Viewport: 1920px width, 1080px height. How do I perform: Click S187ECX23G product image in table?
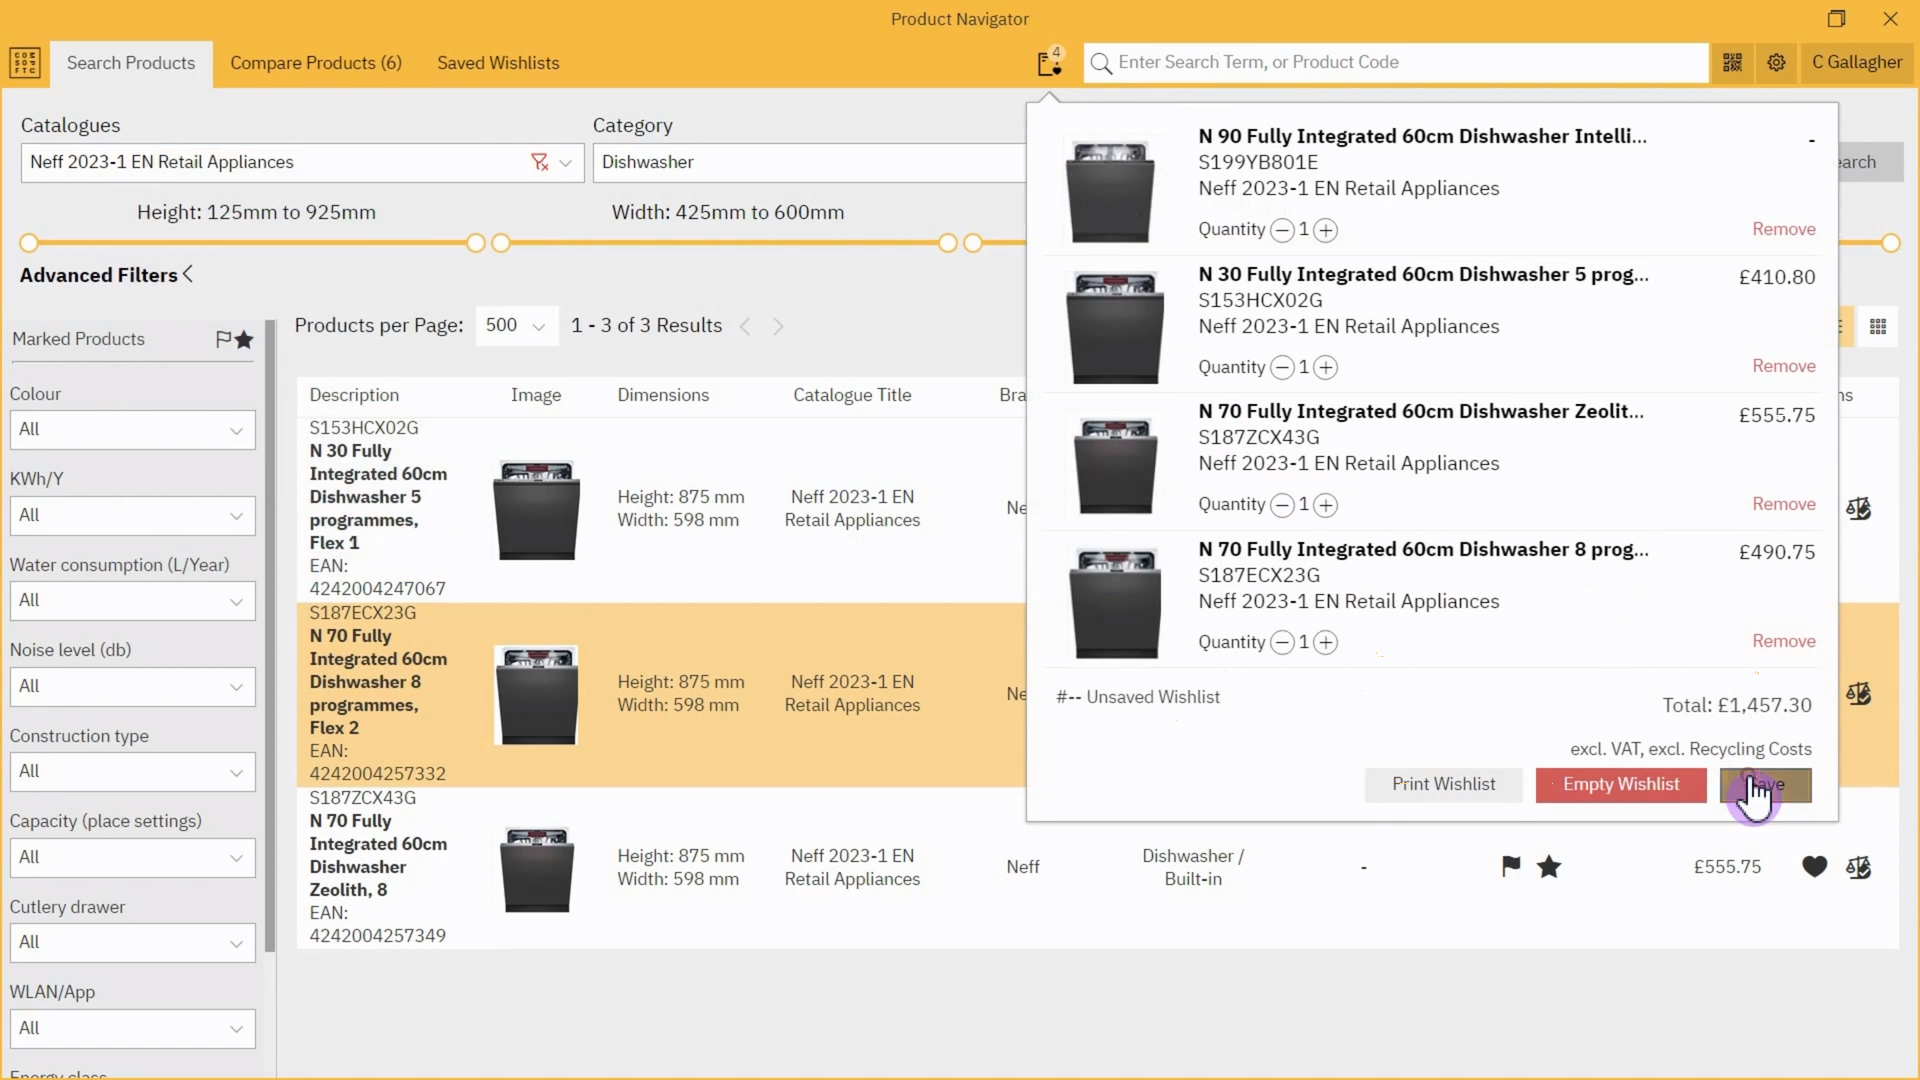[x=537, y=695]
